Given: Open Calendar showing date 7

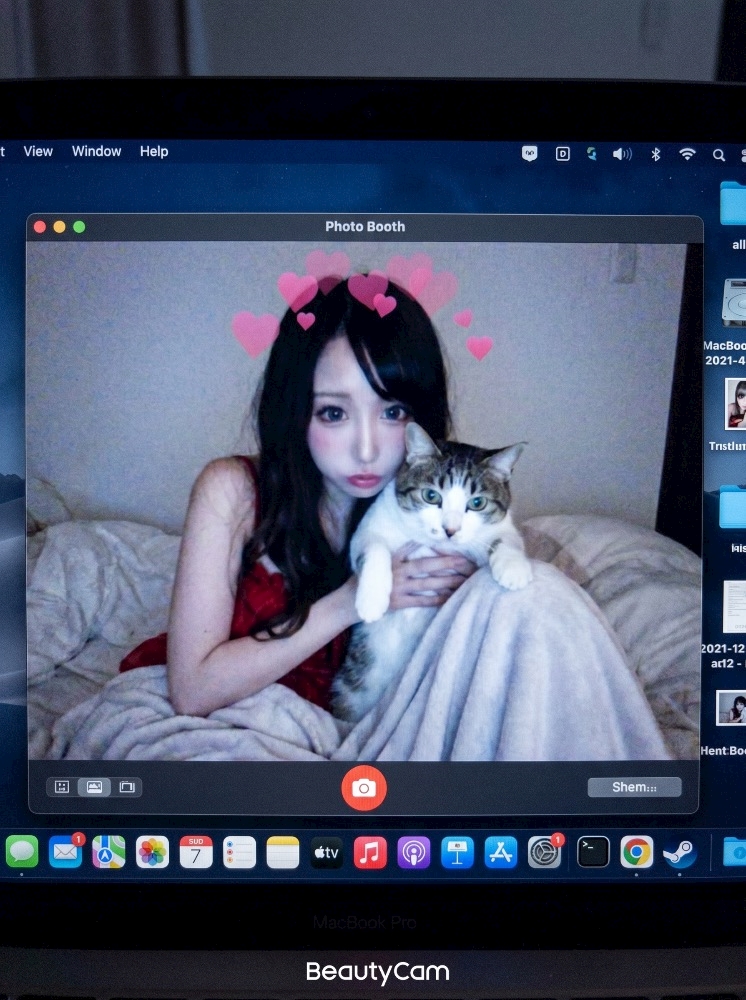Looking at the screenshot, I should coord(196,852).
